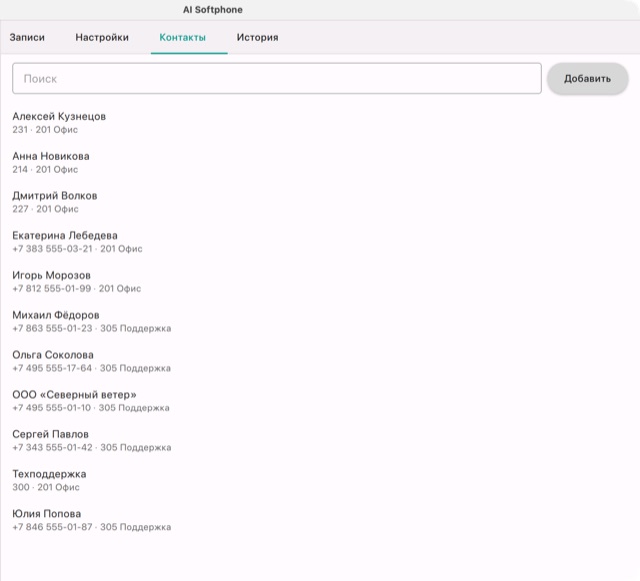Open contact ООО «Северный ветер»
This screenshot has width=640, height=581.
coord(74,394)
